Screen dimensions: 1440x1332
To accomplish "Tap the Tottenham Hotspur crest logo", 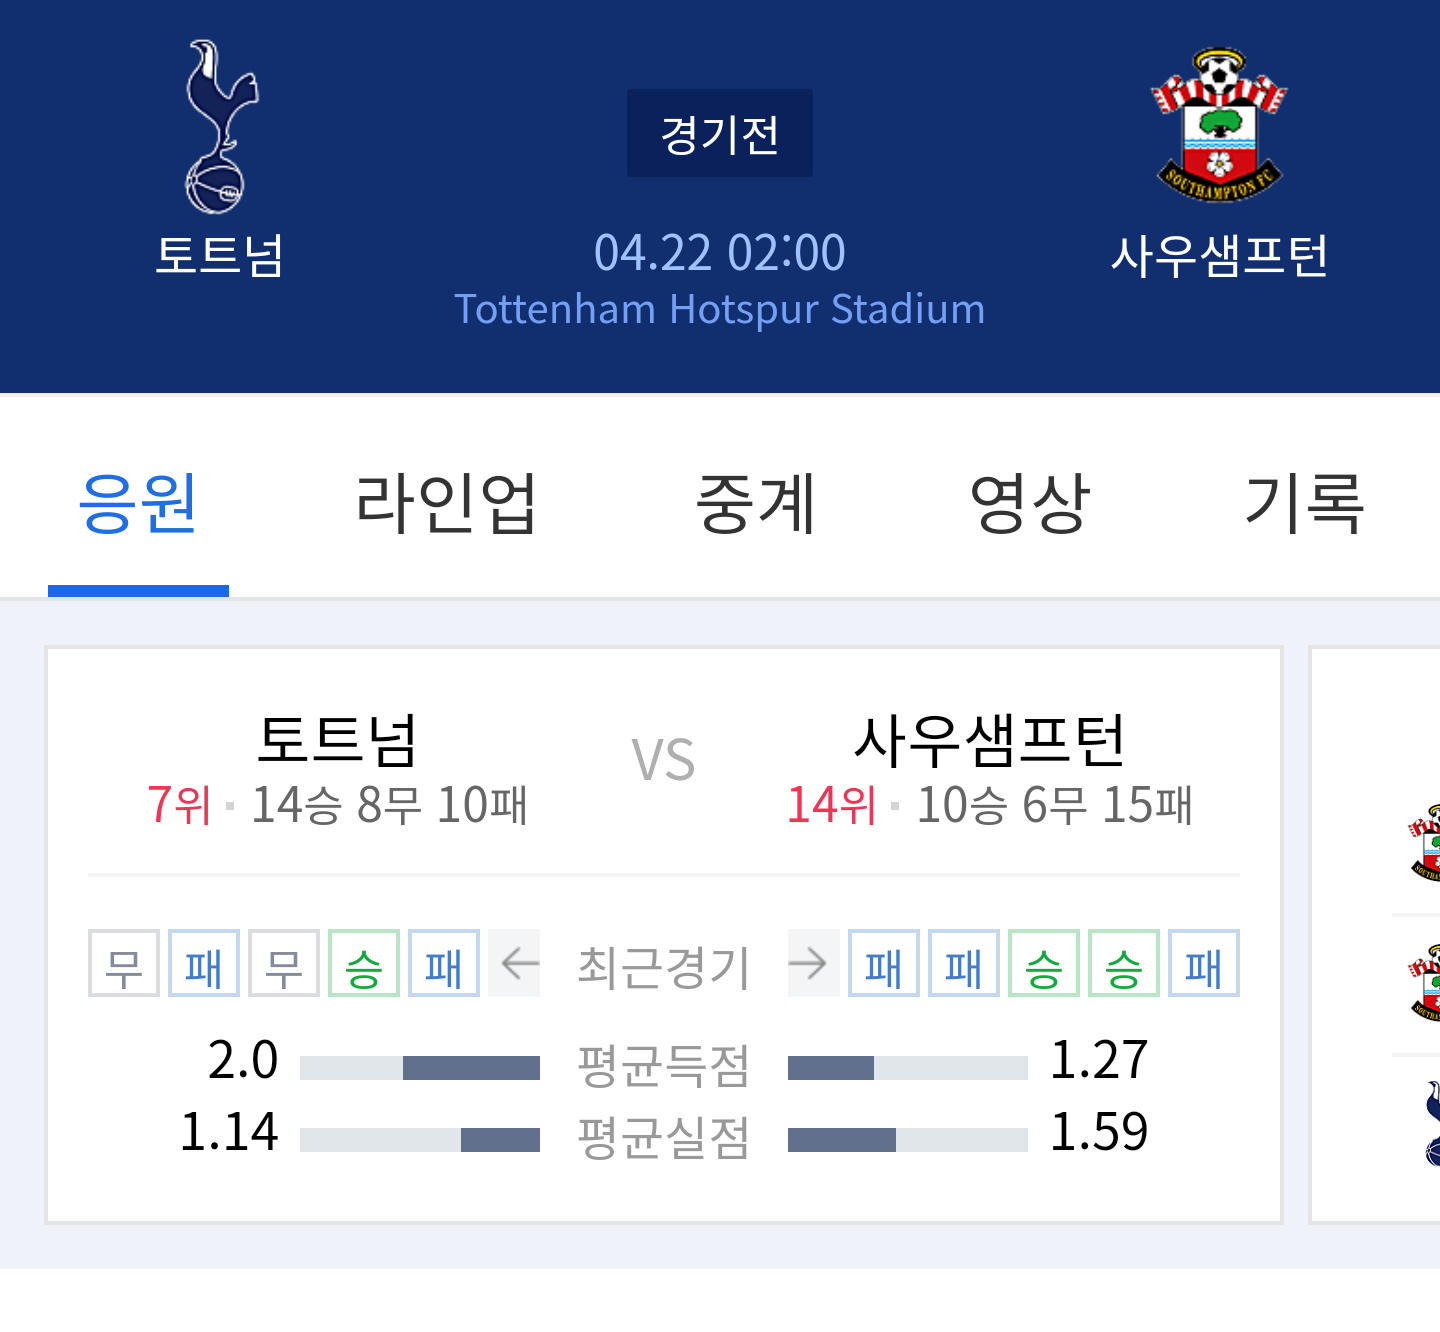I will point(220,127).
